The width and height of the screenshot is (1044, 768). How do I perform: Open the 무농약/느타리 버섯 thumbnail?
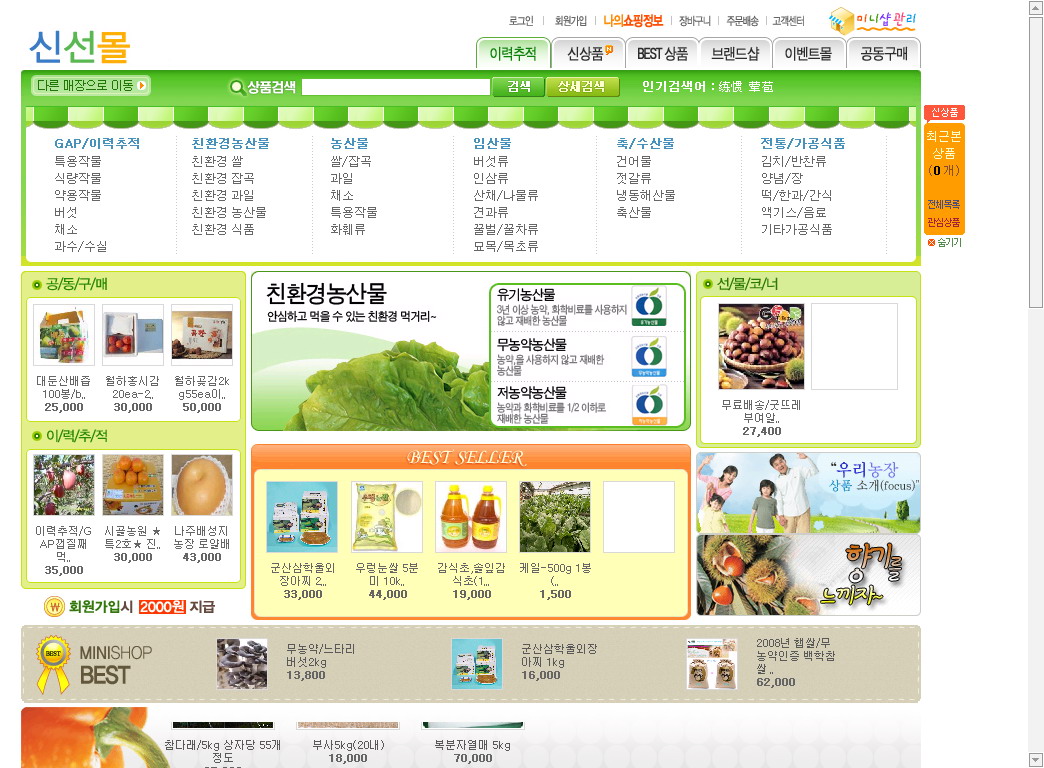click(x=242, y=664)
